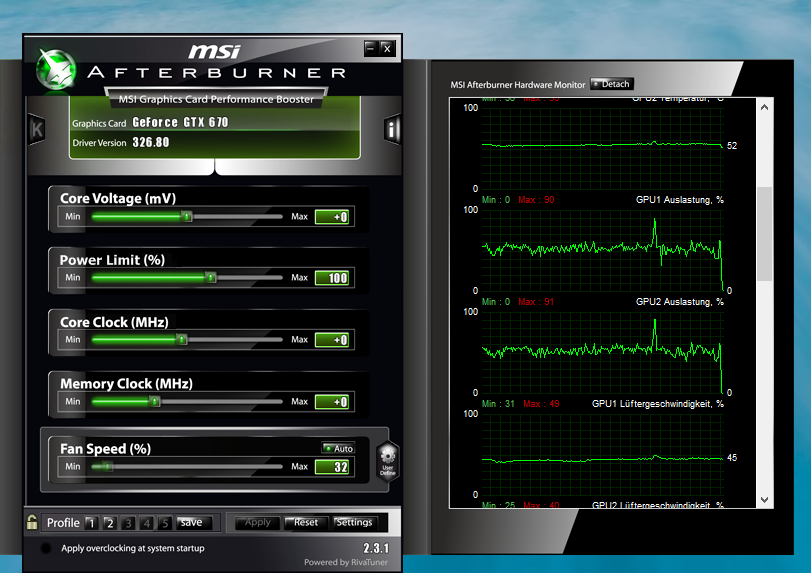
Task: Click the Core Voltage value field +0
Action: click(x=332, y=217)
